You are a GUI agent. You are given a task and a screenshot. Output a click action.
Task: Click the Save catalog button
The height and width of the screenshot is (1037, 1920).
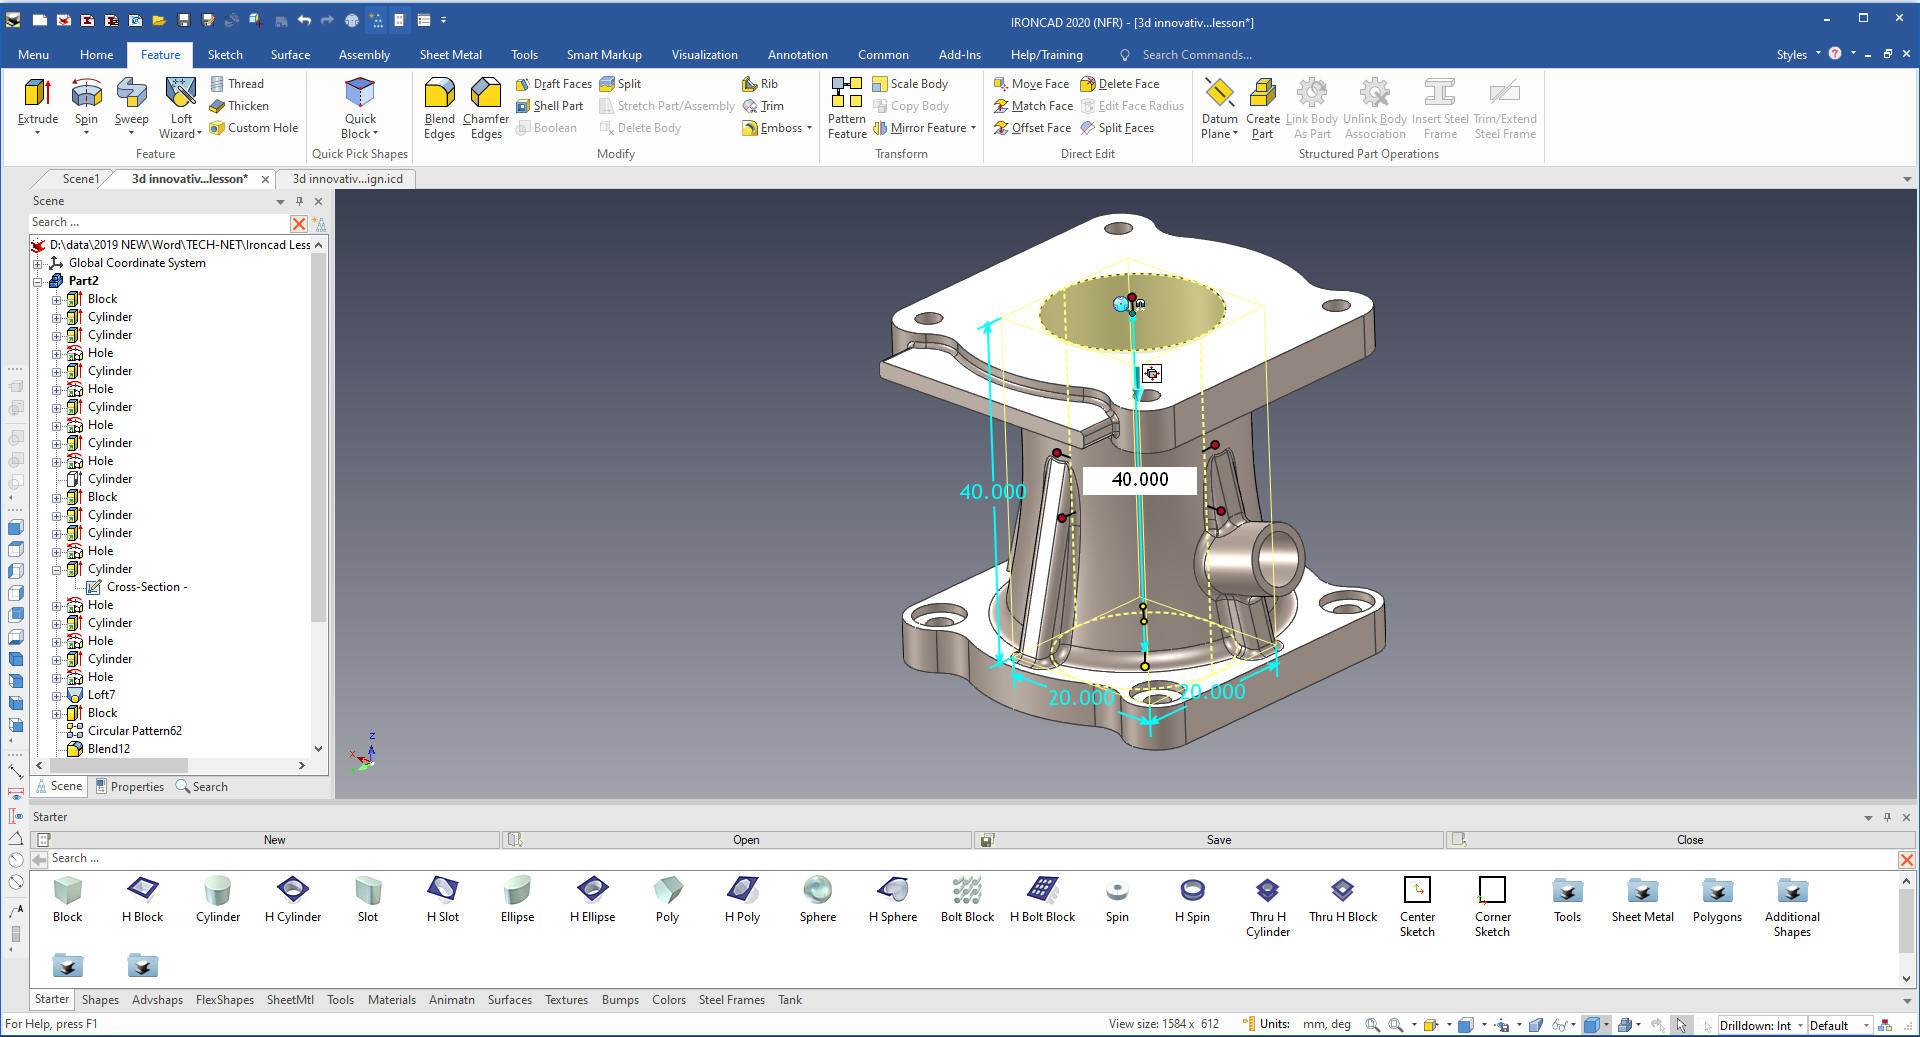pyautogui.click(x=1218, y=840)
